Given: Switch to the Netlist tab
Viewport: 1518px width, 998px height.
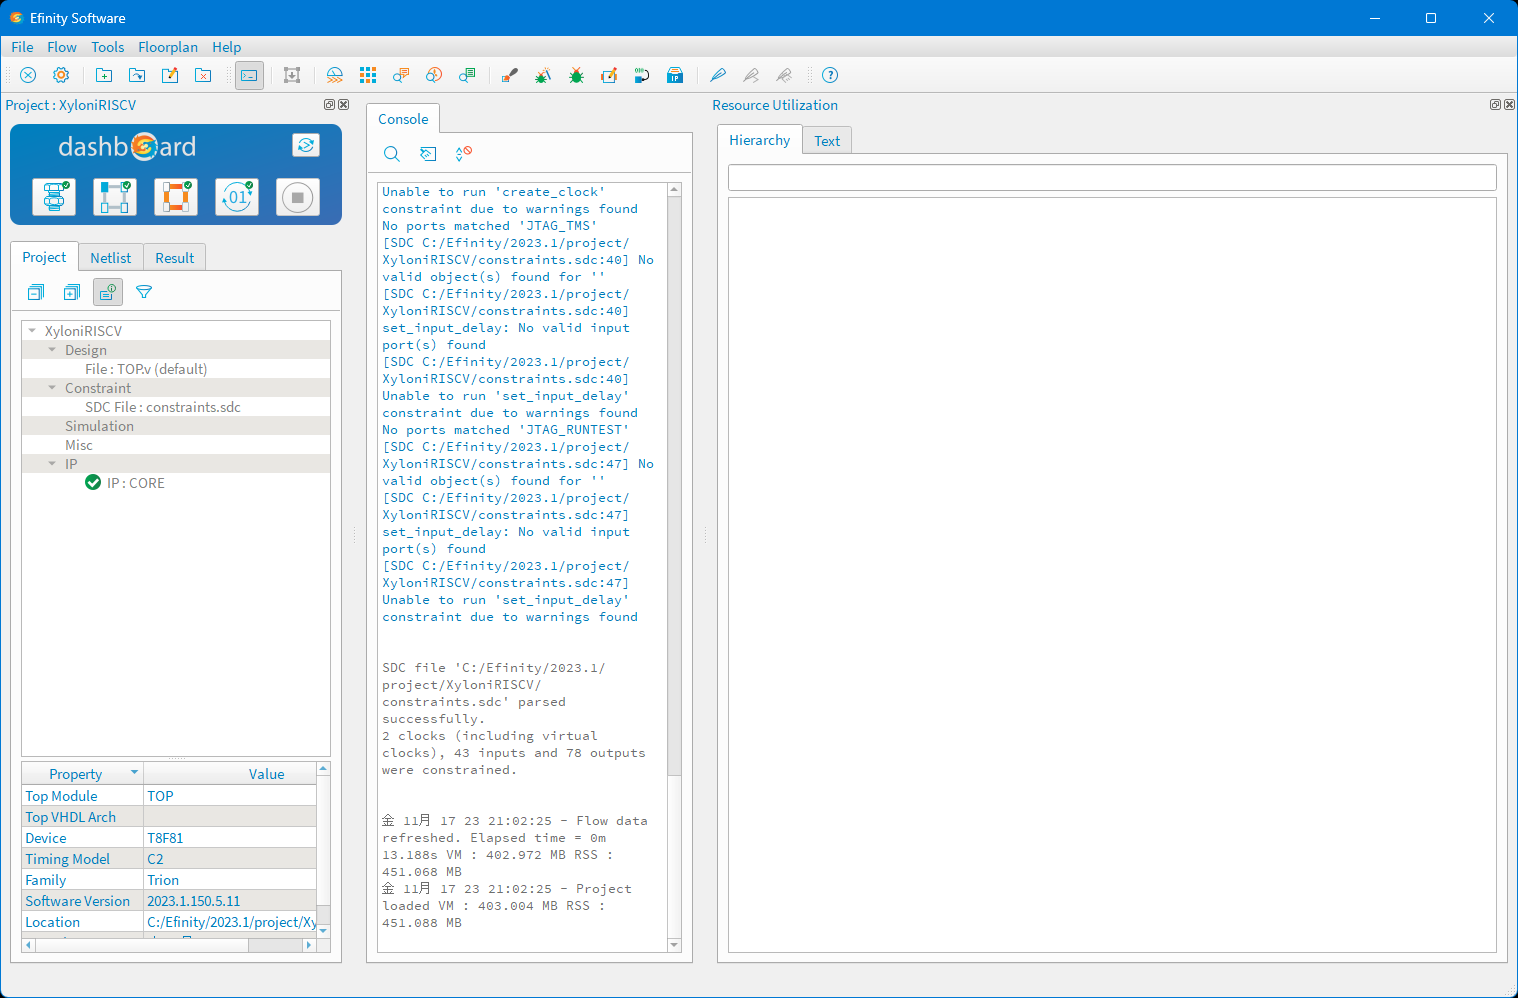Looking at the screenshot, I should [x=110, y=258].
